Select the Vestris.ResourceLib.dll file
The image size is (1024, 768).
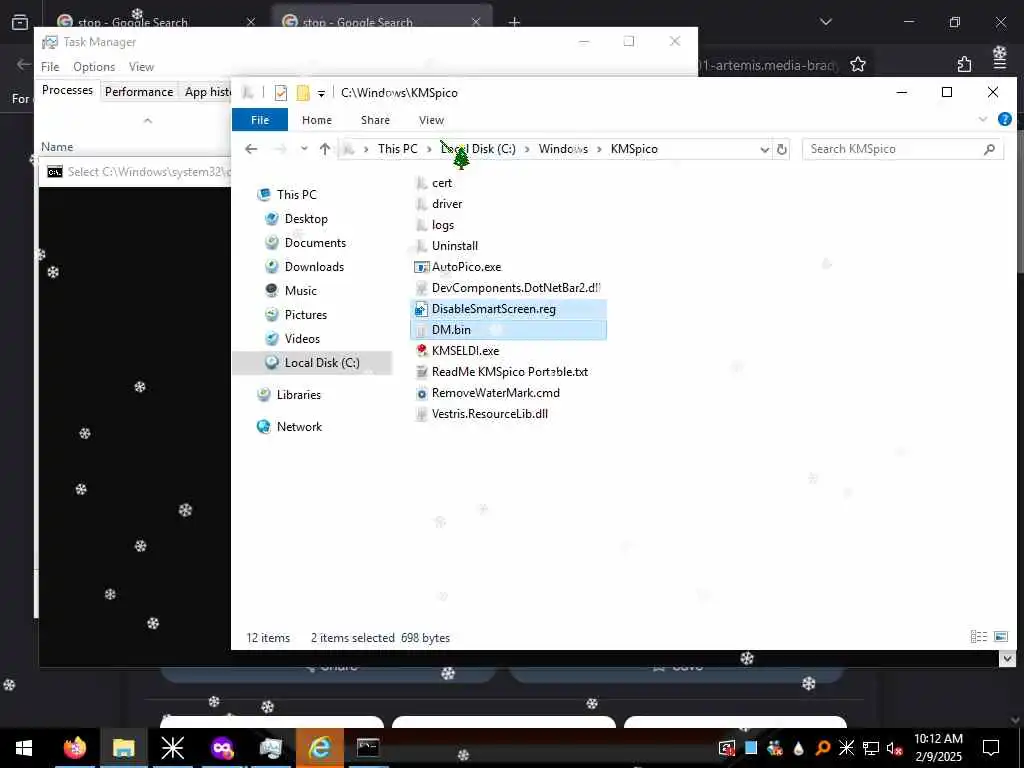pos(489,413)
